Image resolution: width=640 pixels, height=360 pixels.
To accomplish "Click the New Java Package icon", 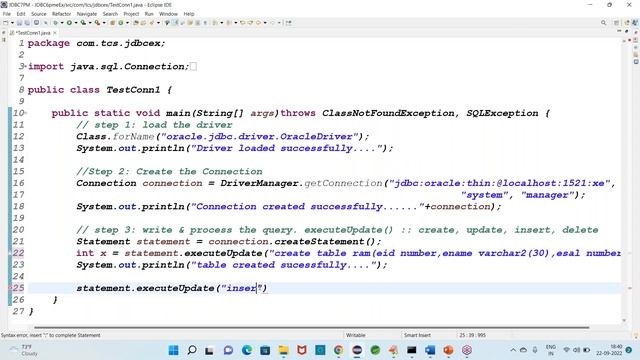I will pyautogui.click(x=112, y=23).
